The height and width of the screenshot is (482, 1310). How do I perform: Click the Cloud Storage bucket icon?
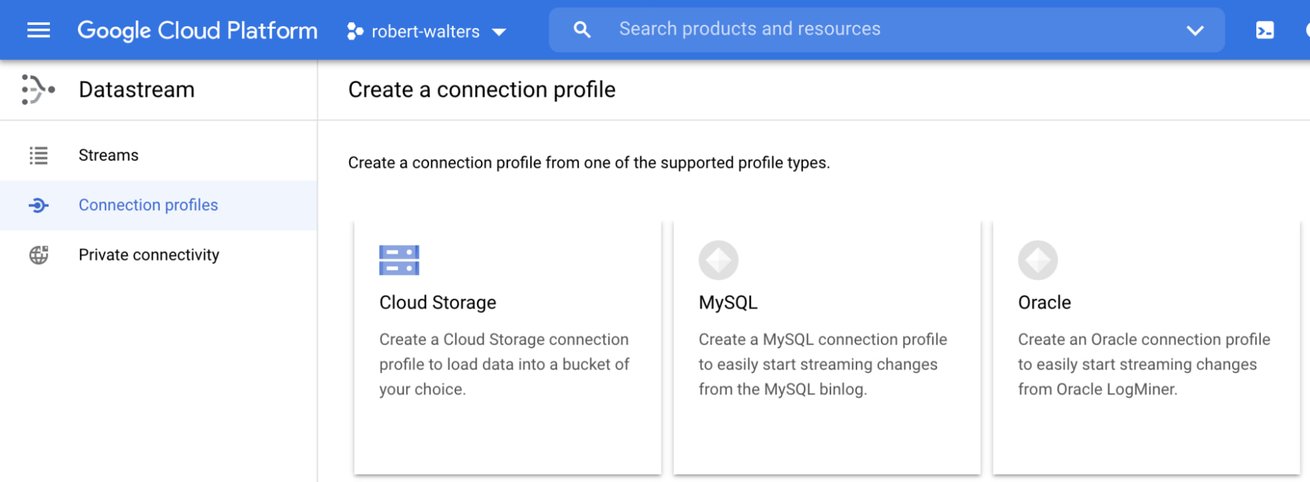tap(399, 260)
